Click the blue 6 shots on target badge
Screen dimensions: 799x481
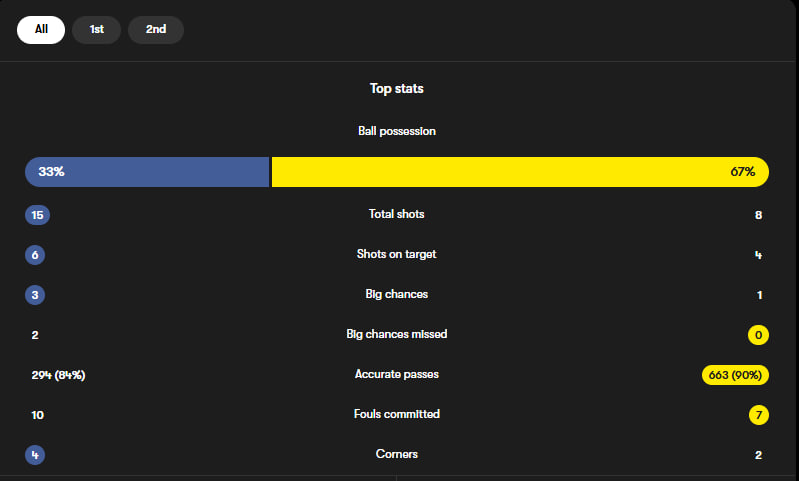35,255
